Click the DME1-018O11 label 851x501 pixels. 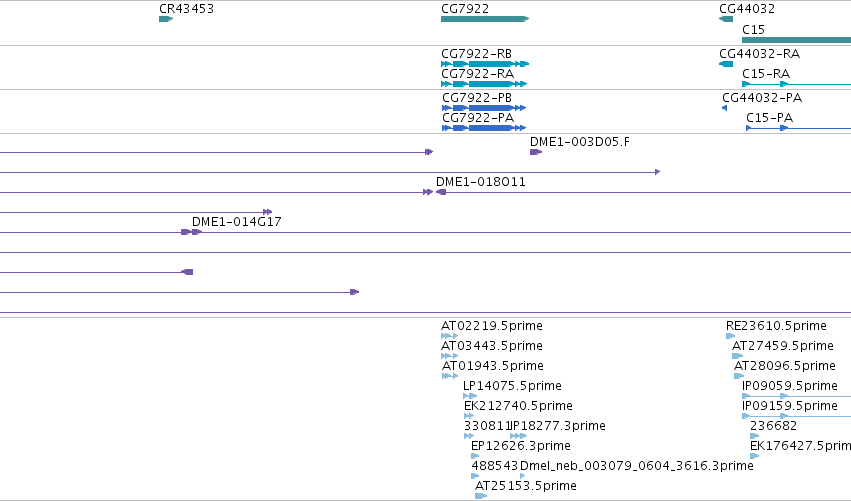point(481,182)
